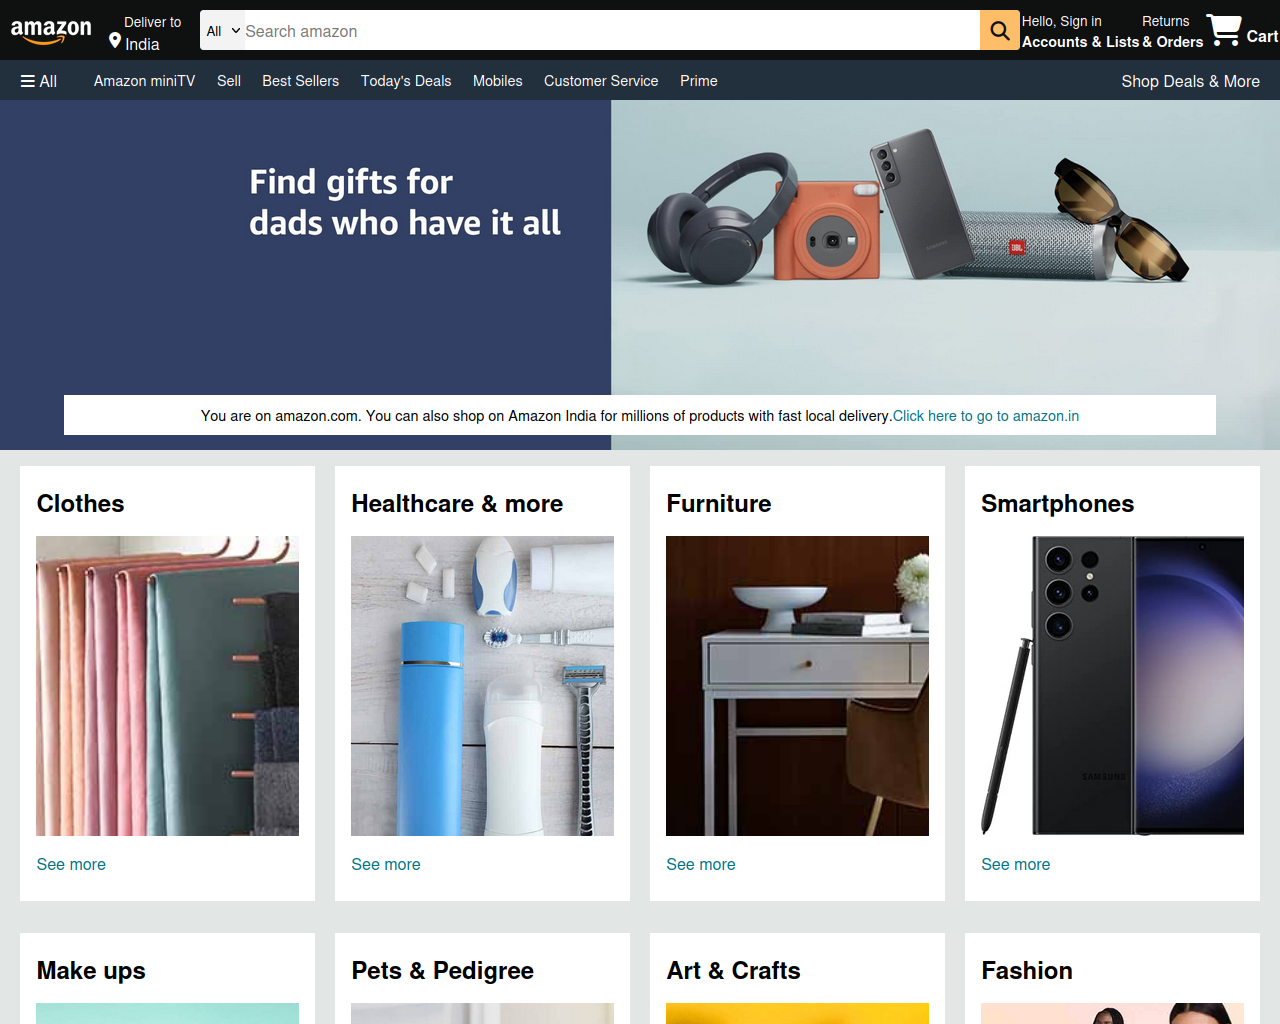Go to Today's Deals
Image resolution: width=1280 pixels, height=1024 pixels.
406,81
